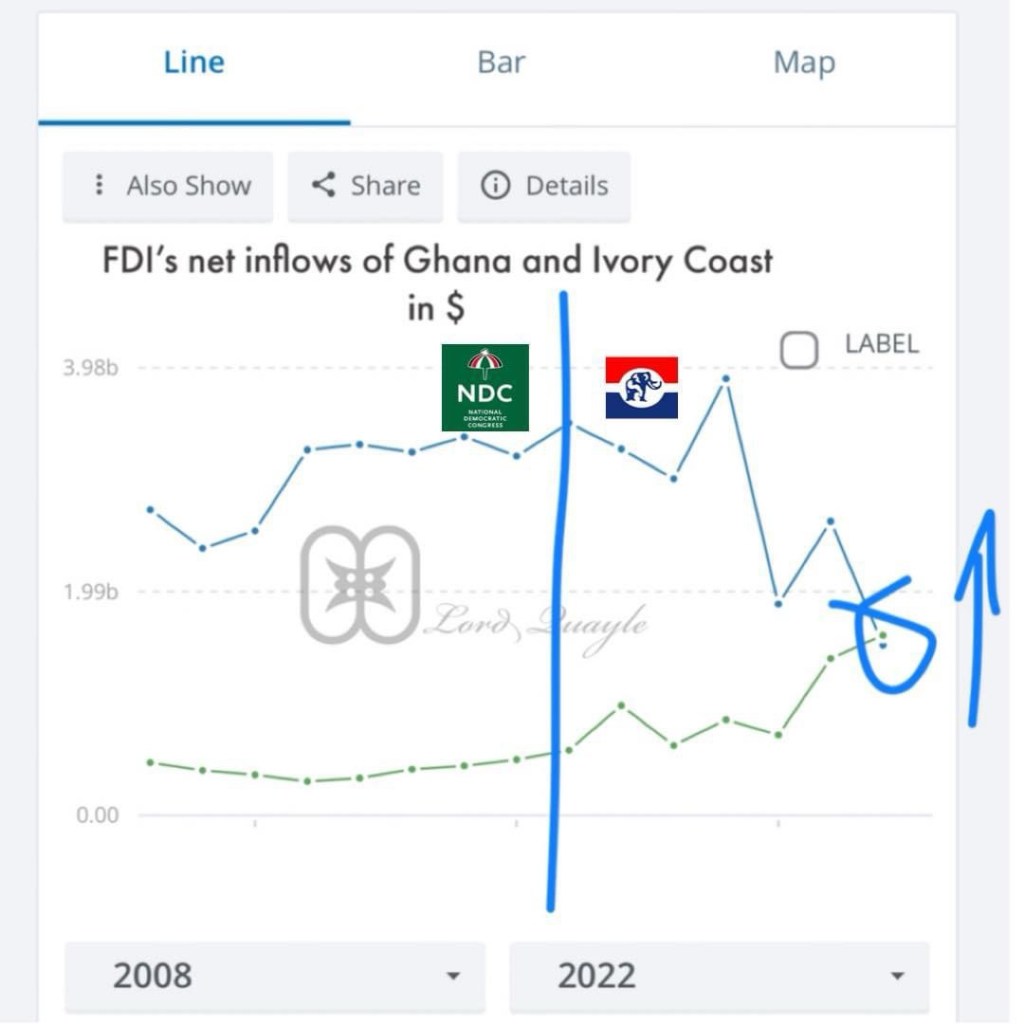
Task: Open the 2022 end year dropdown
Action: pos(718,976)
